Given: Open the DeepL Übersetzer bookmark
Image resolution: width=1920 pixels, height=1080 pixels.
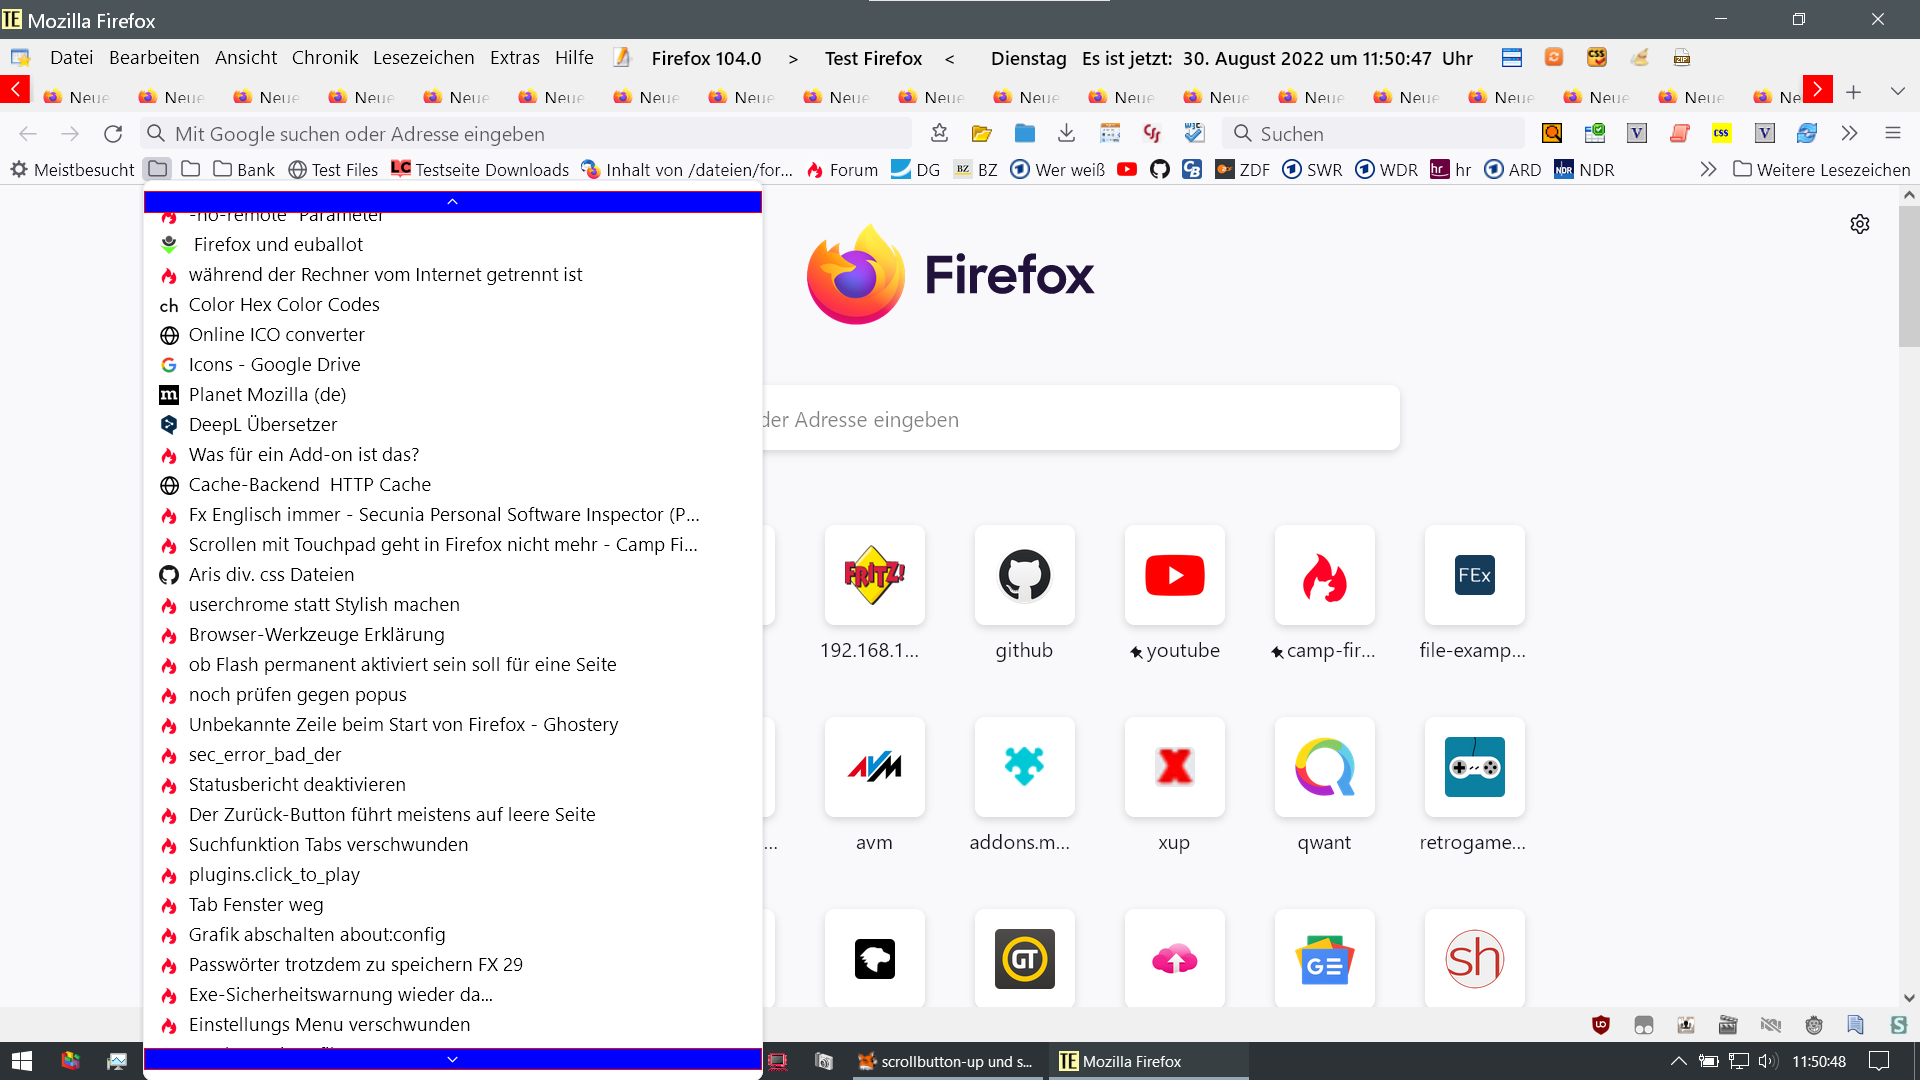Looking at the screenshot, I should point(263,424).
